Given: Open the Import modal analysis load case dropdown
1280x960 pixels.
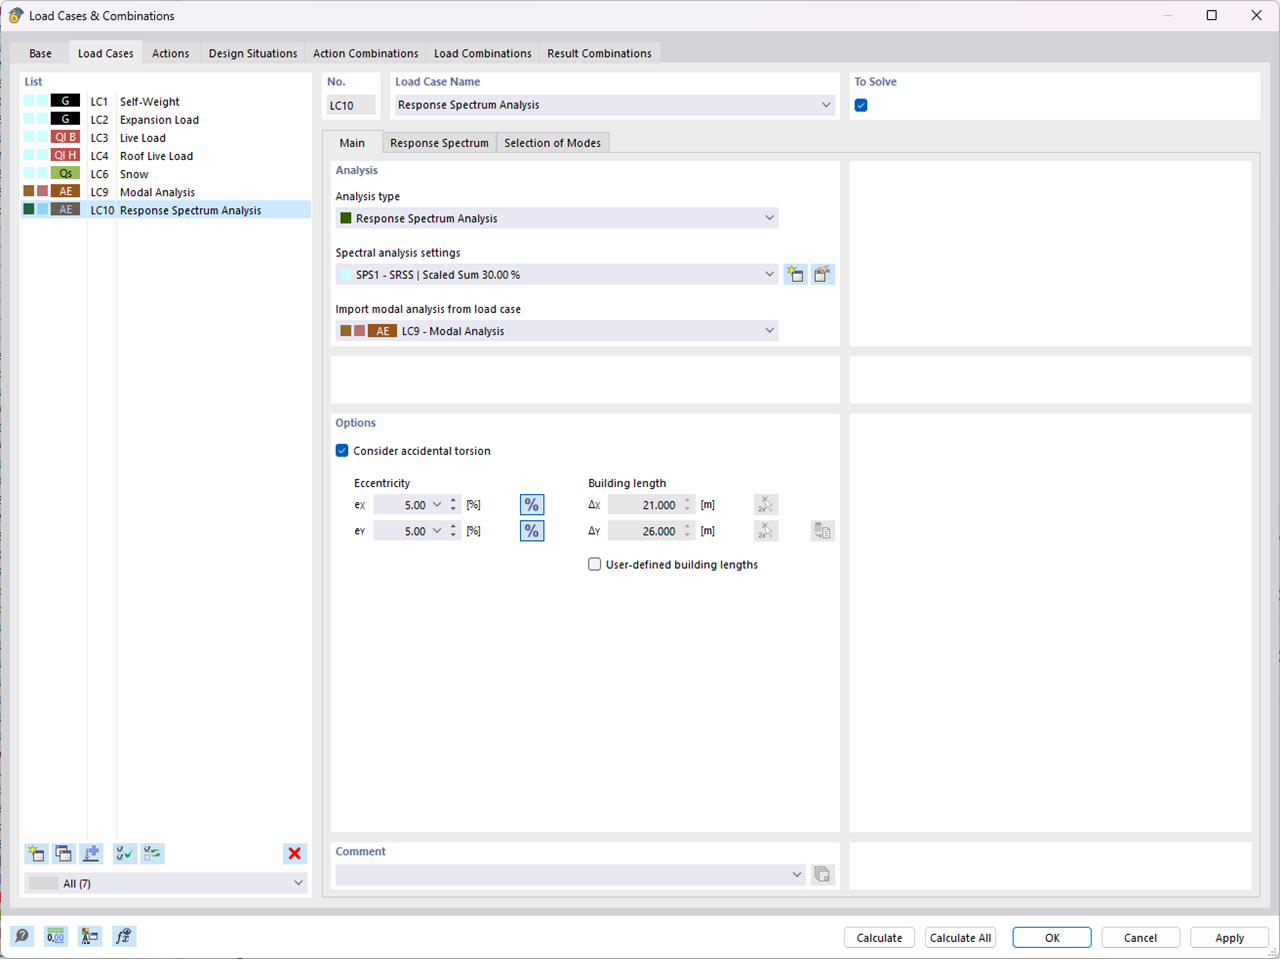Looking at the screenshot, I should pos(769,330).
